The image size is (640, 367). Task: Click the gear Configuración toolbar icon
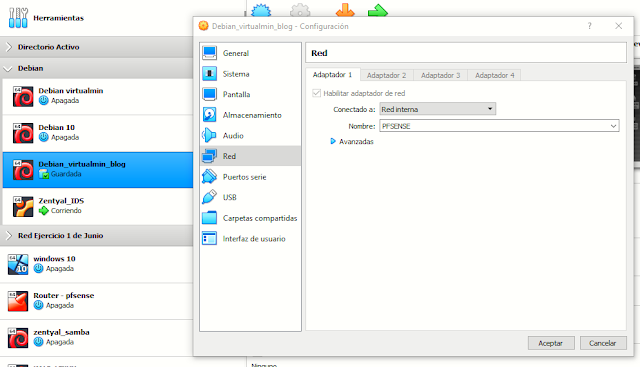pyautogui.click(x=300, y=10)
